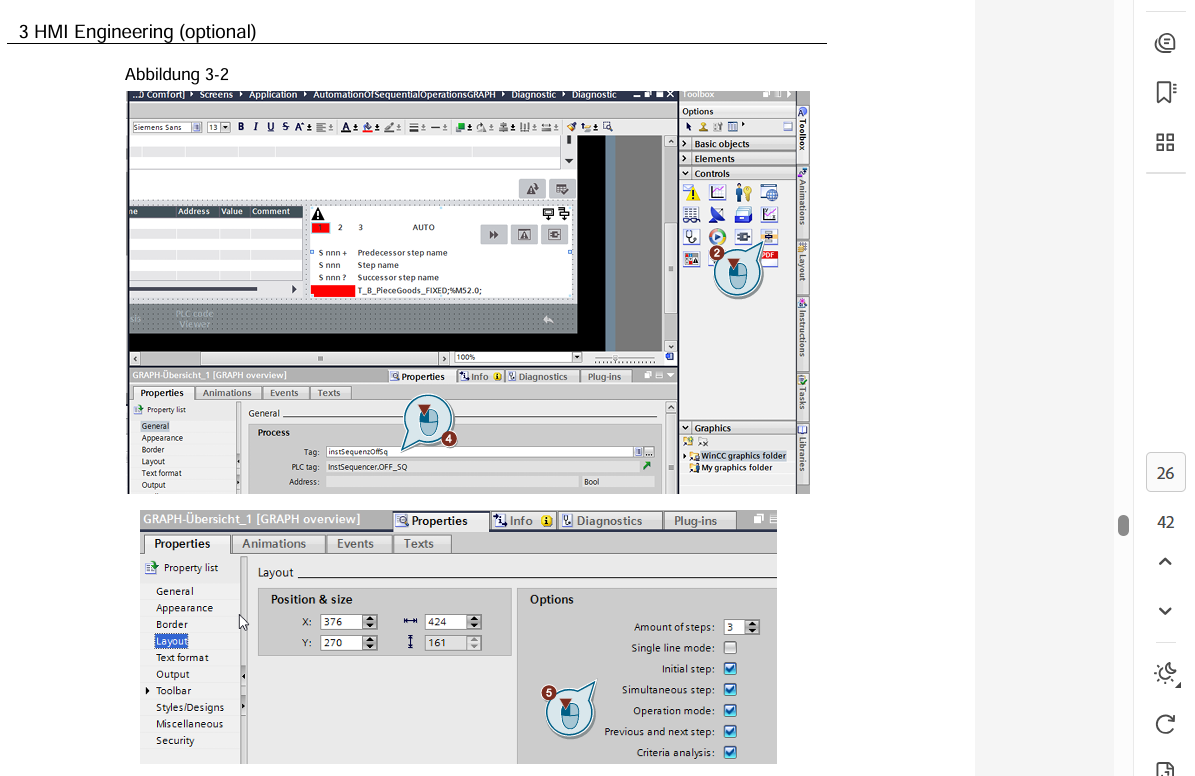This screenshot has width=1195, height=776.
Task: Click the rotate page icon in the sidebar
Action: coord(1165,723)
